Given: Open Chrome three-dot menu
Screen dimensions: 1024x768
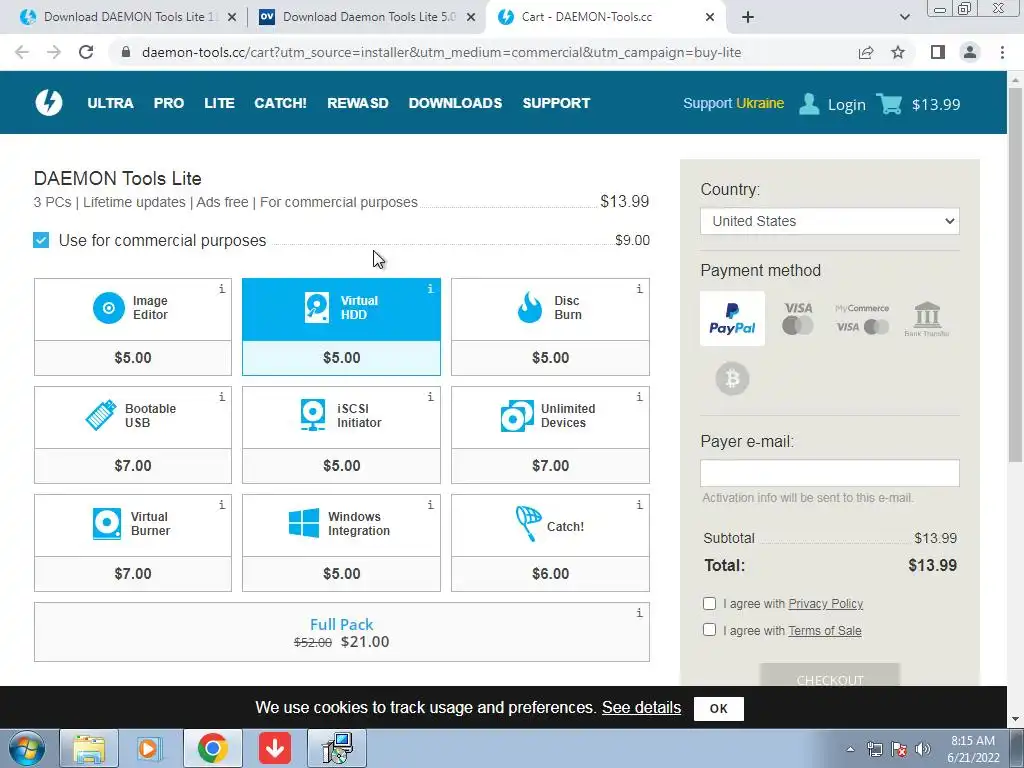Looking at the screenshot, I should click(1002, 52).
